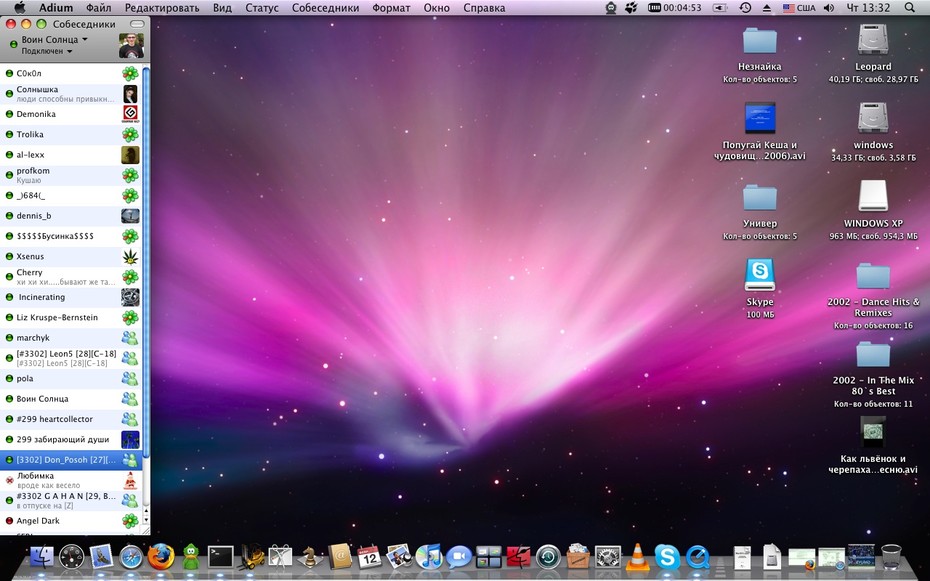Open the Собеседники menu
This screenshot has height=581, width=930.
coord(325,8)
